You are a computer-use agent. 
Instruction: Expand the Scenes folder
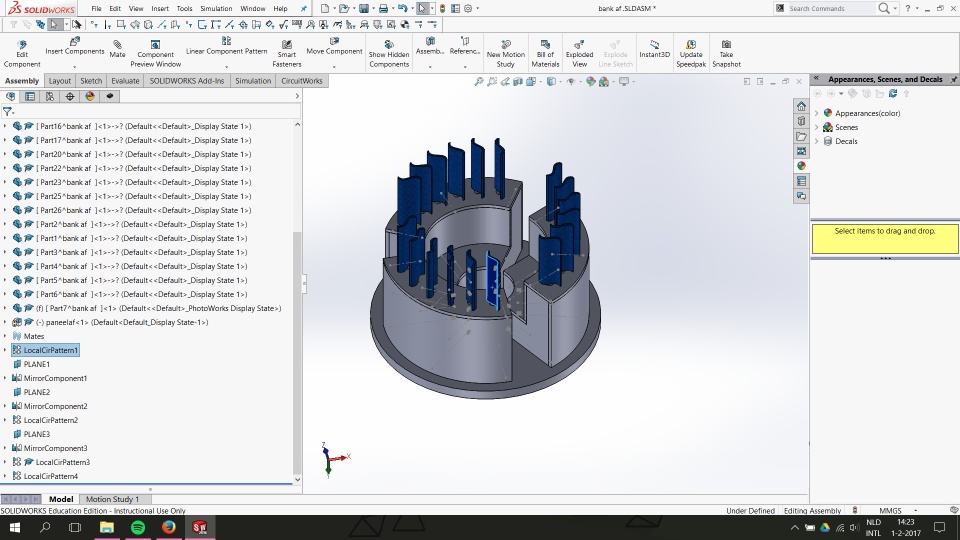817,127
